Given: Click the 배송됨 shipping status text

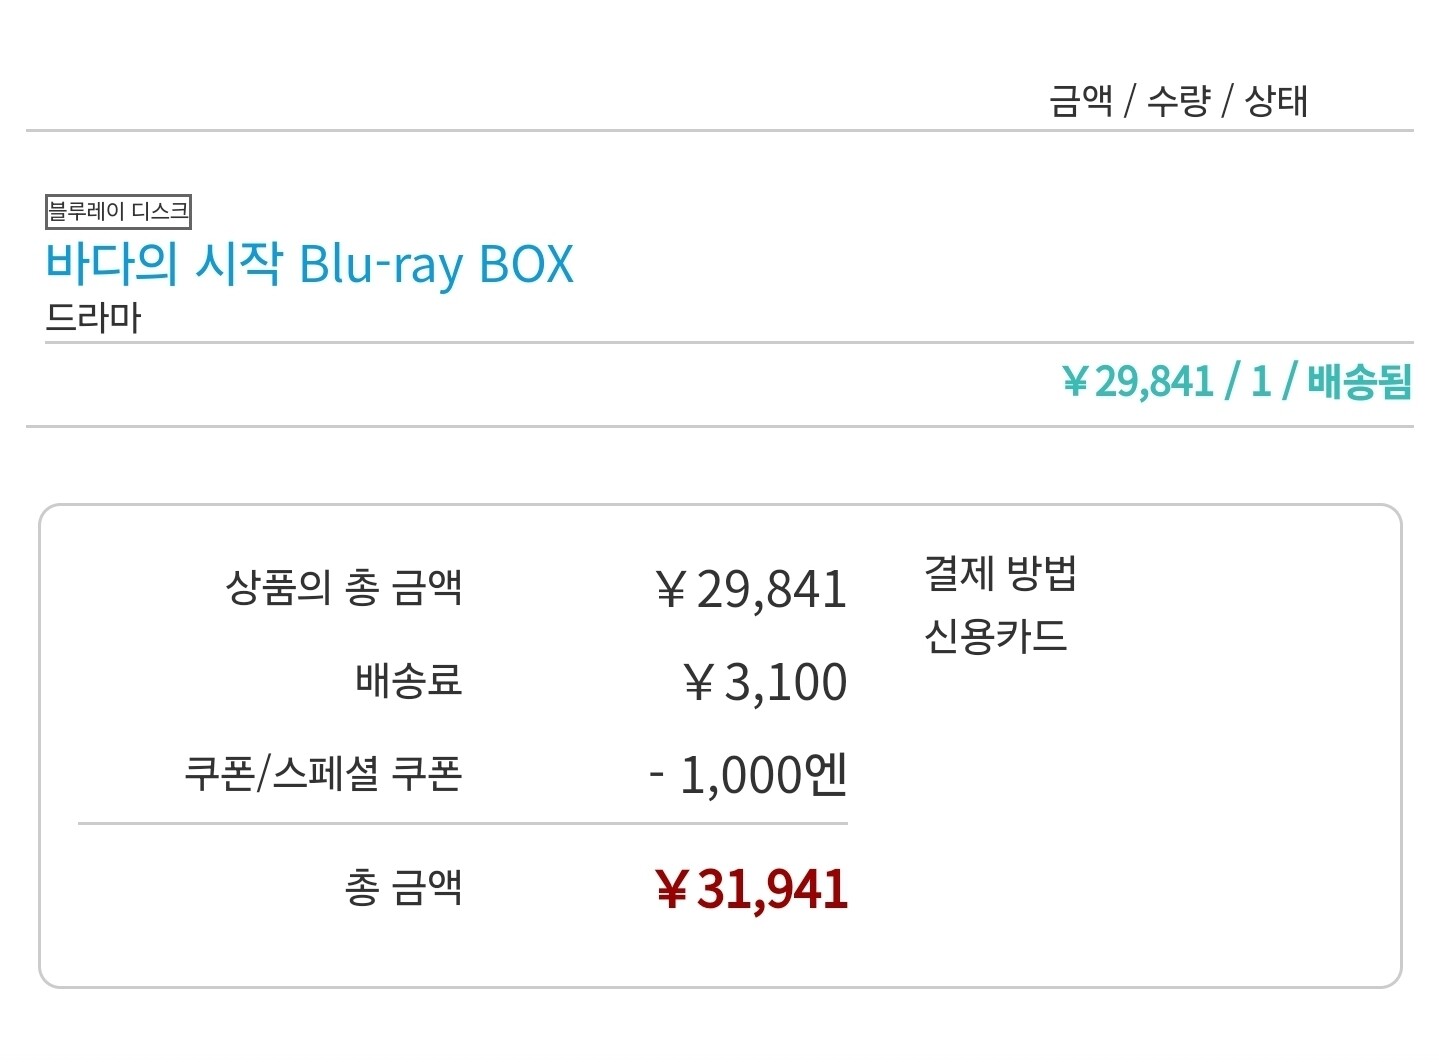Looking at the screenshot, I should pos(1359,382).
